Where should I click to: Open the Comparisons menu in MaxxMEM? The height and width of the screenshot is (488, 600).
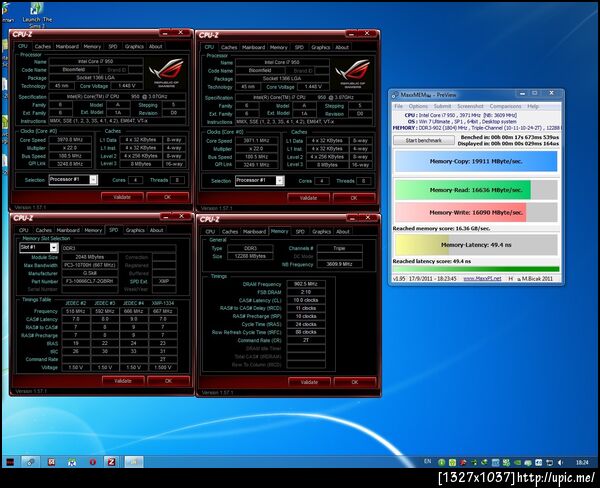(505, 106)
